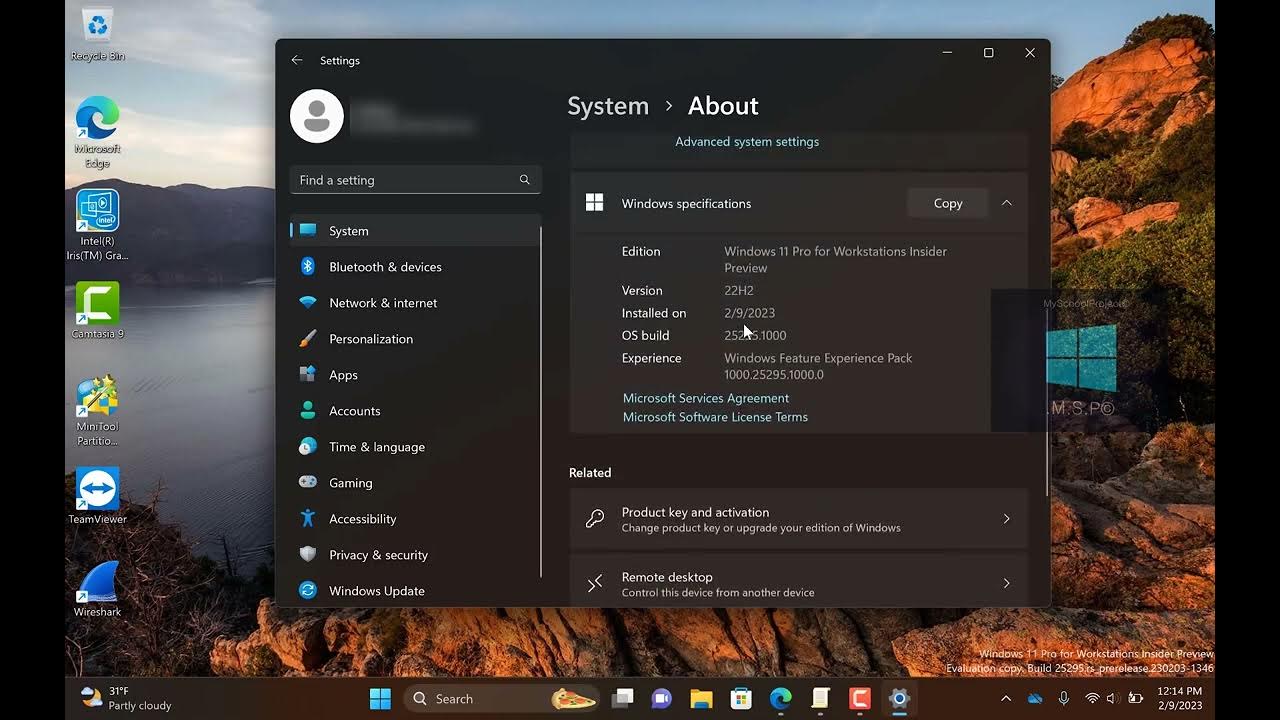Click the Installed on date 2/9/2023

749,313
